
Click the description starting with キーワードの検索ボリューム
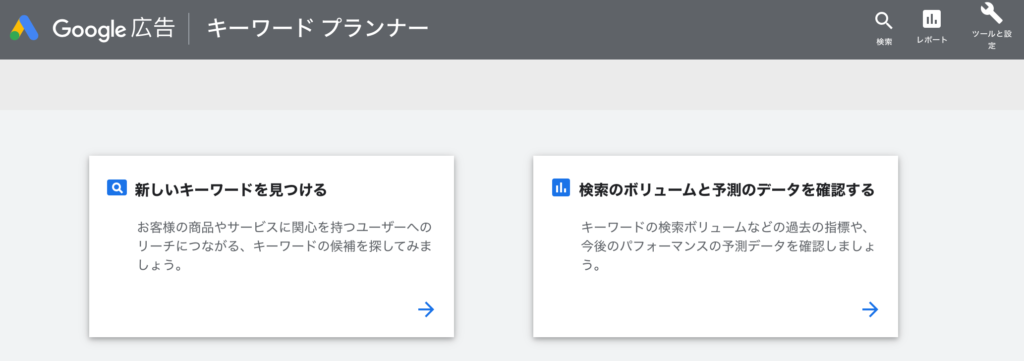(728, 247)
